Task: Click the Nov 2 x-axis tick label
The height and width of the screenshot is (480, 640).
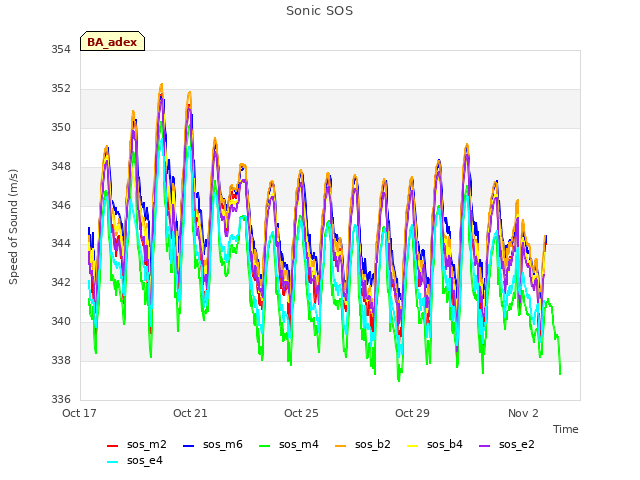Action: pos(523,413)
